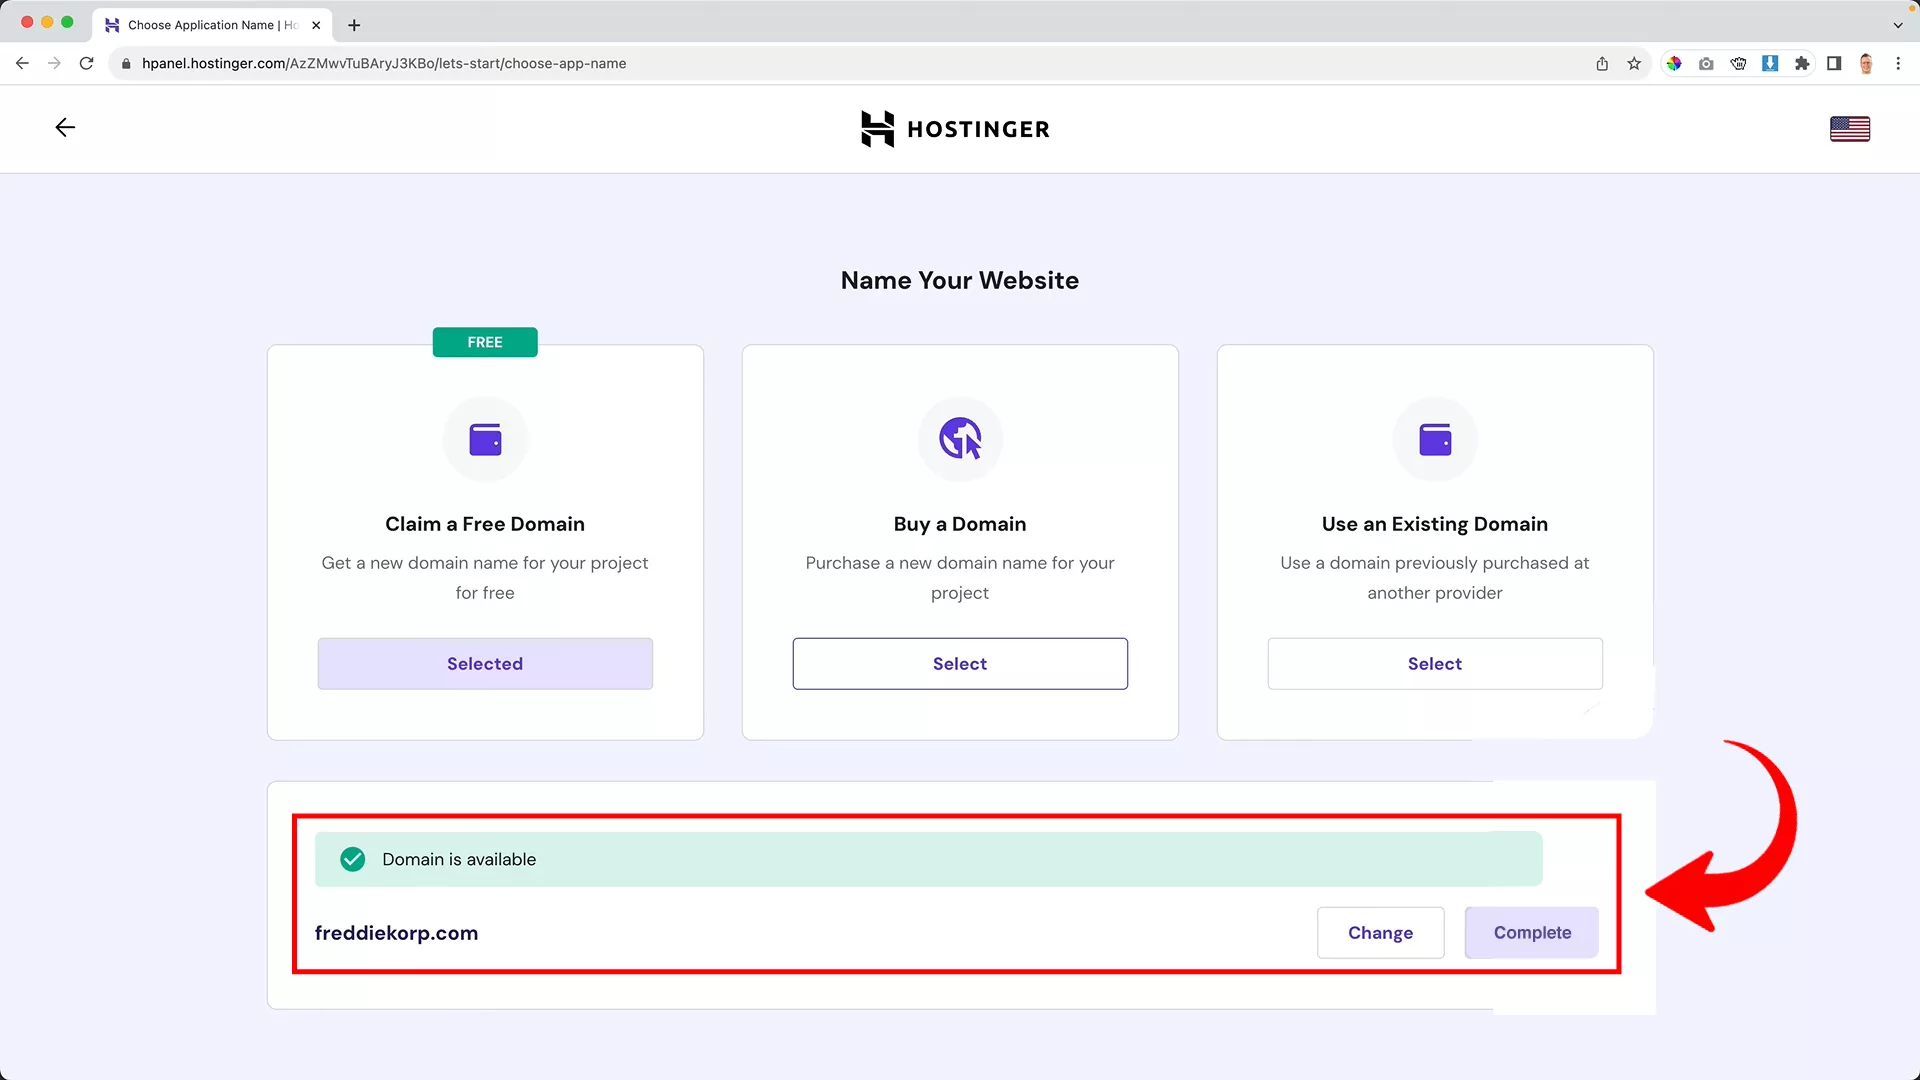This screenshot has height=1080, width=1920.
Task: Click the back arrow at top left
Action: [x=64, y=127]
